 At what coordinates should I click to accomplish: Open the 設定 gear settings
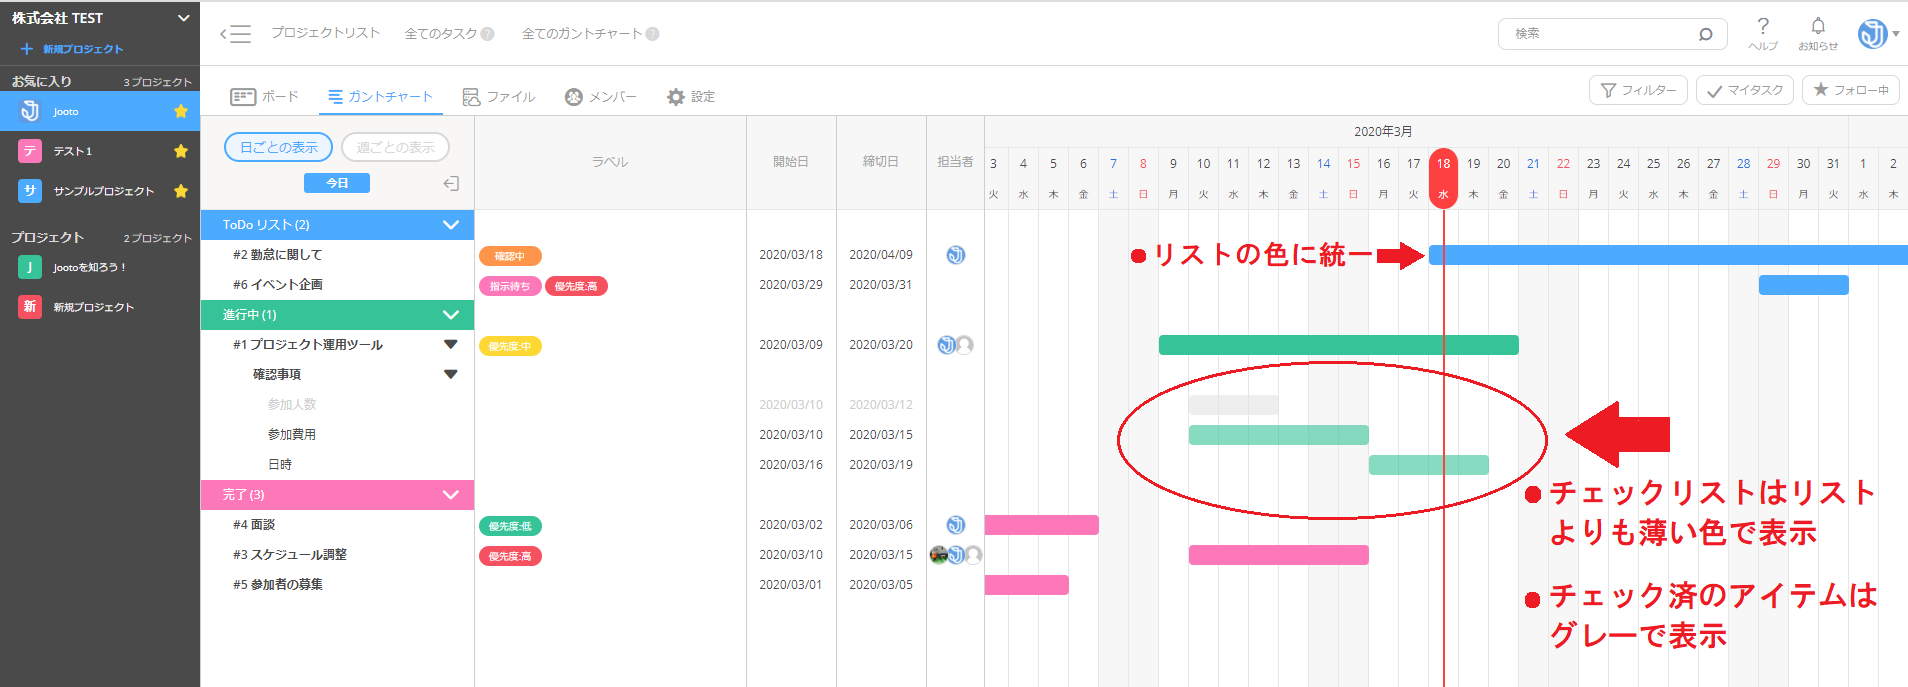(690, 97)
